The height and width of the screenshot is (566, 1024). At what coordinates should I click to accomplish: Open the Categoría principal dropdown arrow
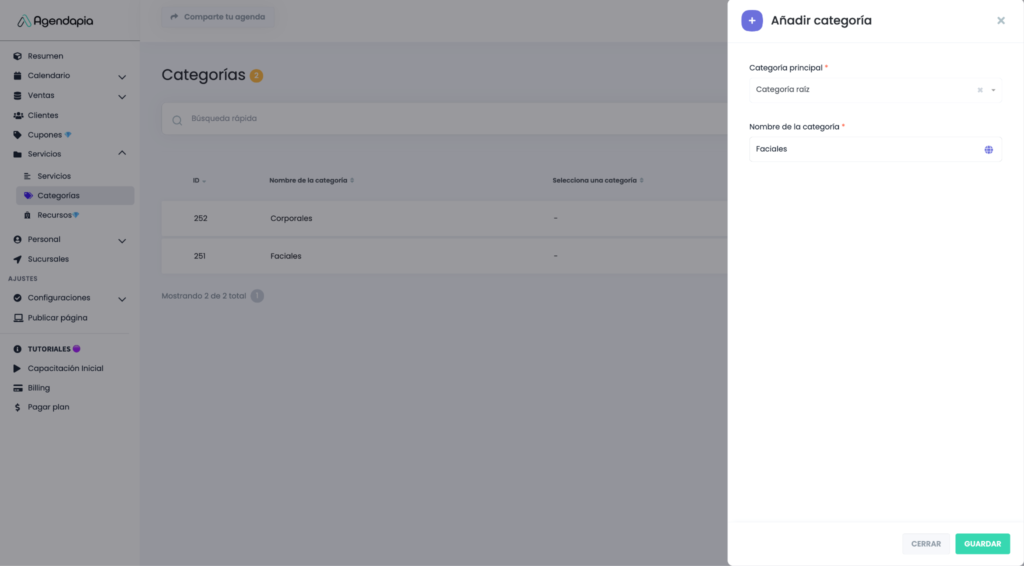[993, 90]
